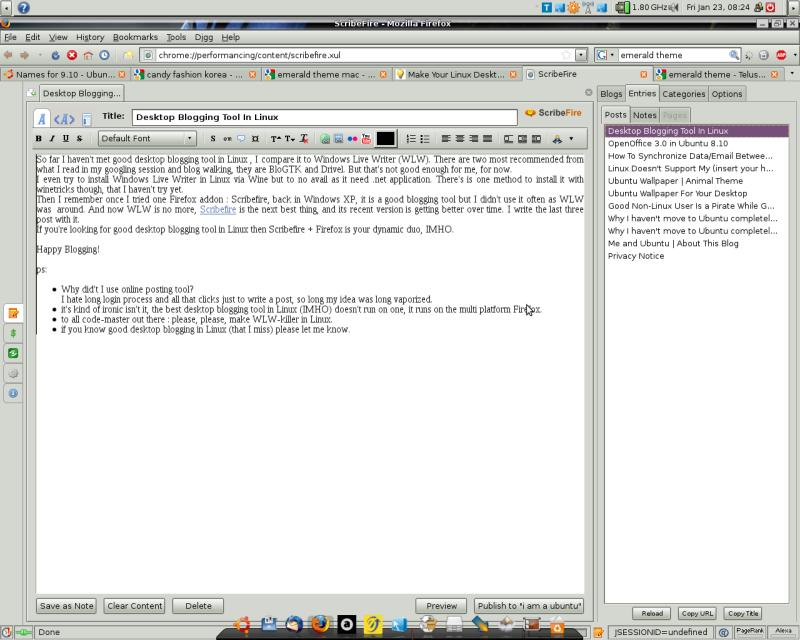This screenshot has width=800, height=640.
Task: Remove formatting with the T-with-red-x icon
Action: coord(304,139)
